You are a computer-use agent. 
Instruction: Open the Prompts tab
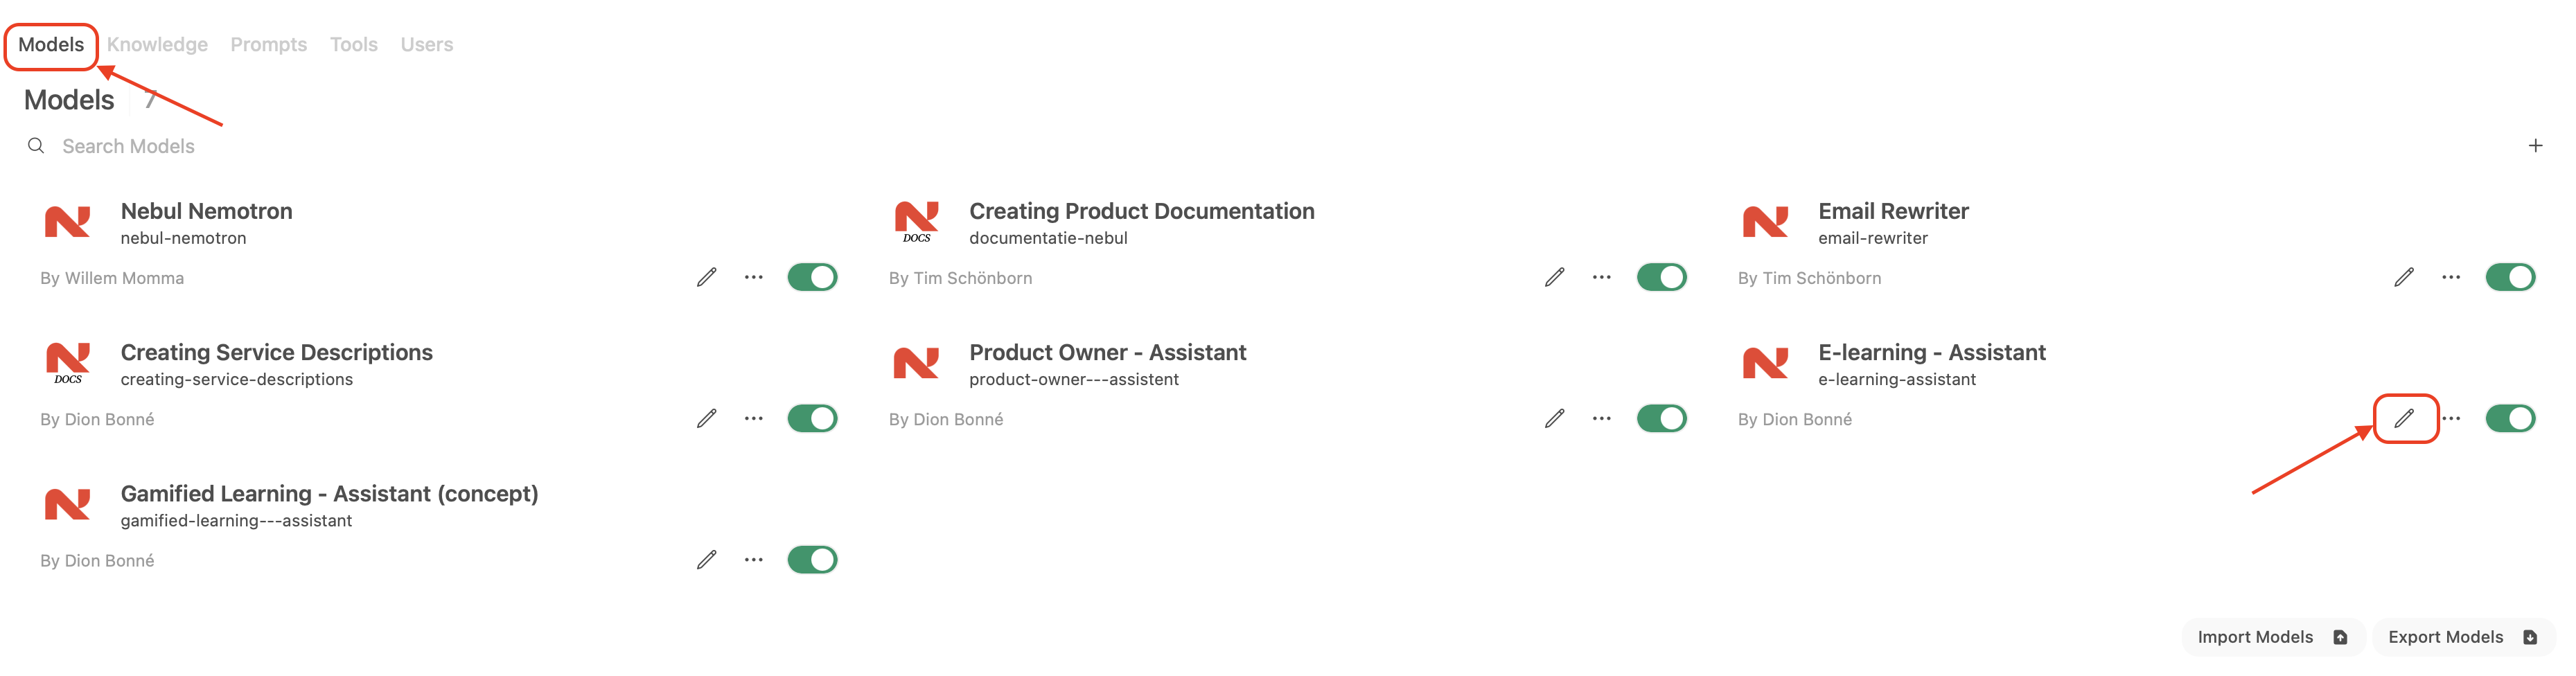click(268, 44)
